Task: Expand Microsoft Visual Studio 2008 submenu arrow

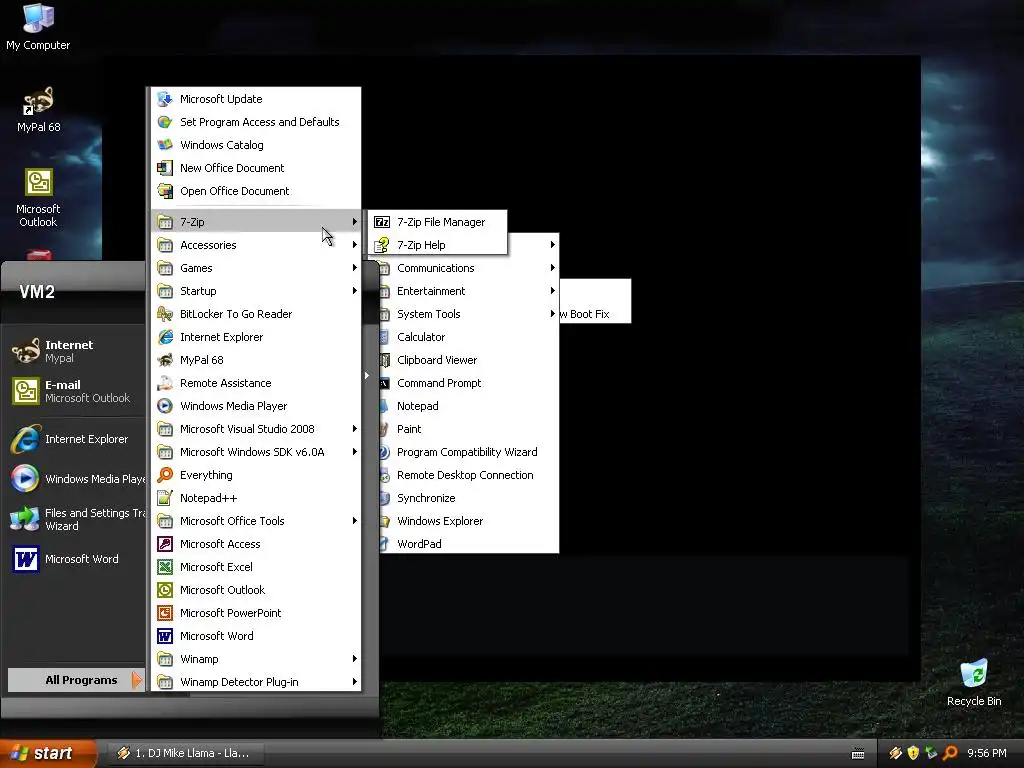Action: pyautogui.click(x=355, y=429)
